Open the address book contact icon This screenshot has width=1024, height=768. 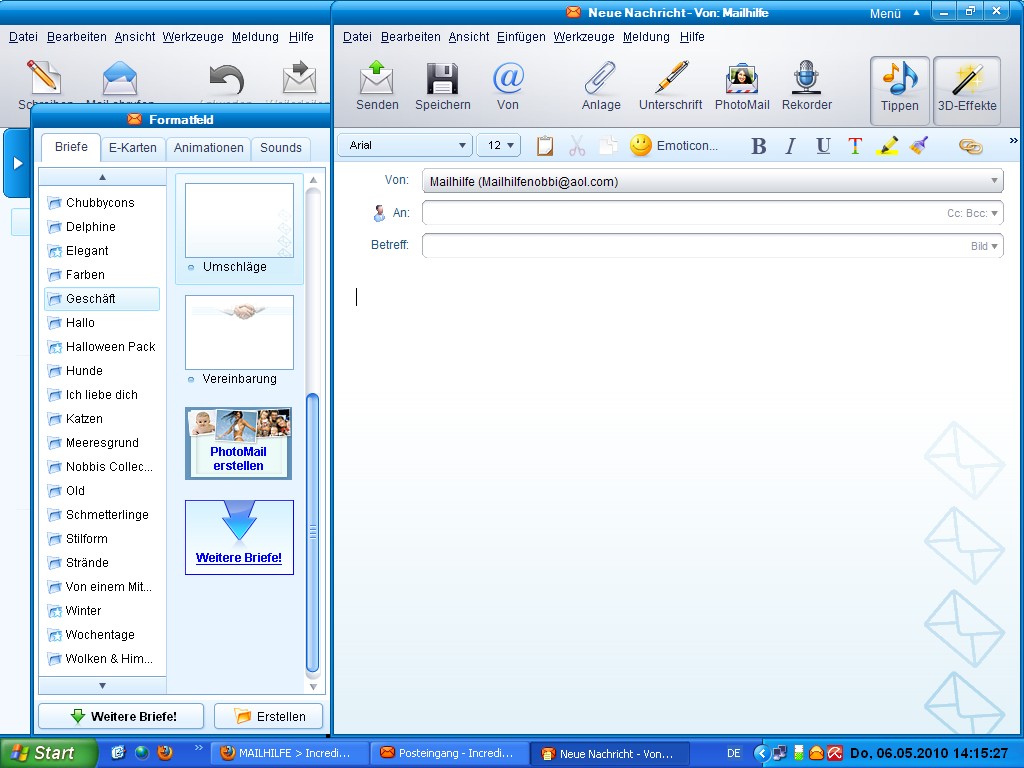[379, 213]
